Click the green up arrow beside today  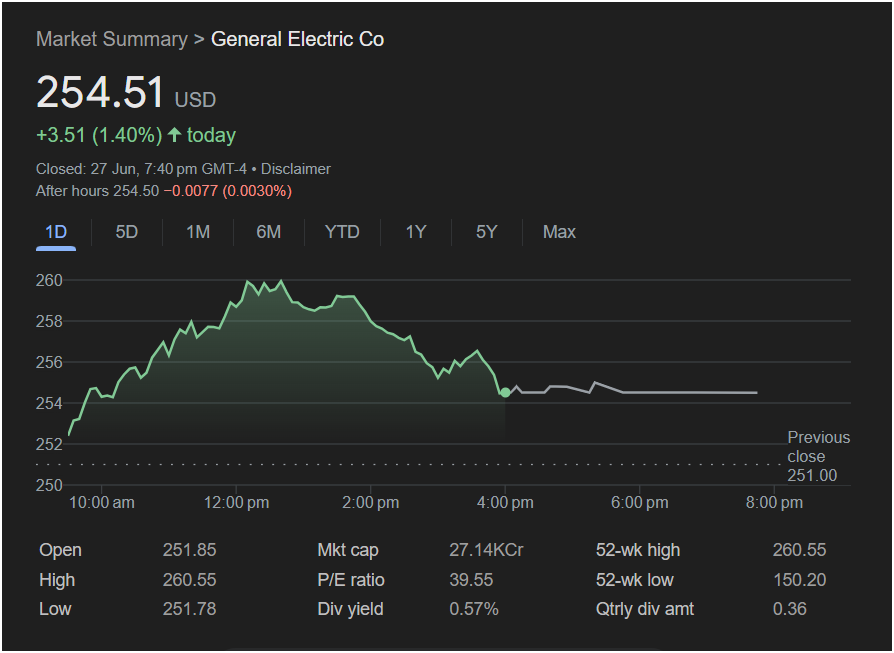[x=174, y=135]
